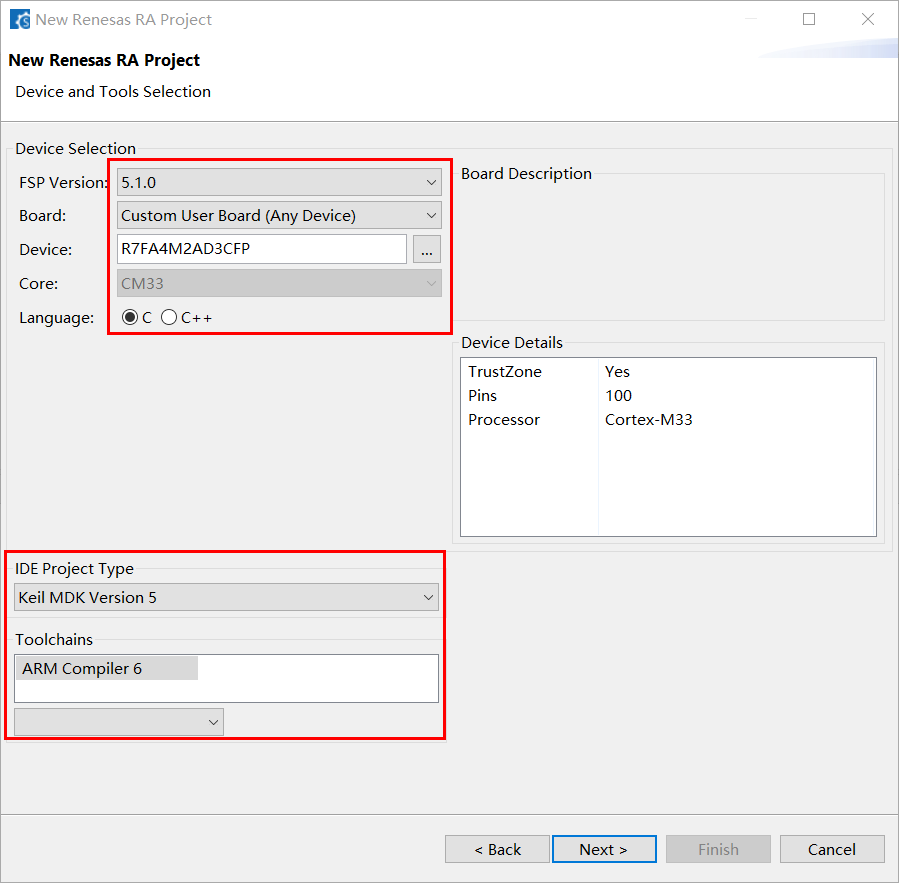Click the Renesas app icon in title bar
The height and width of the screenshot is (883, 899).
tap(20, 19)
